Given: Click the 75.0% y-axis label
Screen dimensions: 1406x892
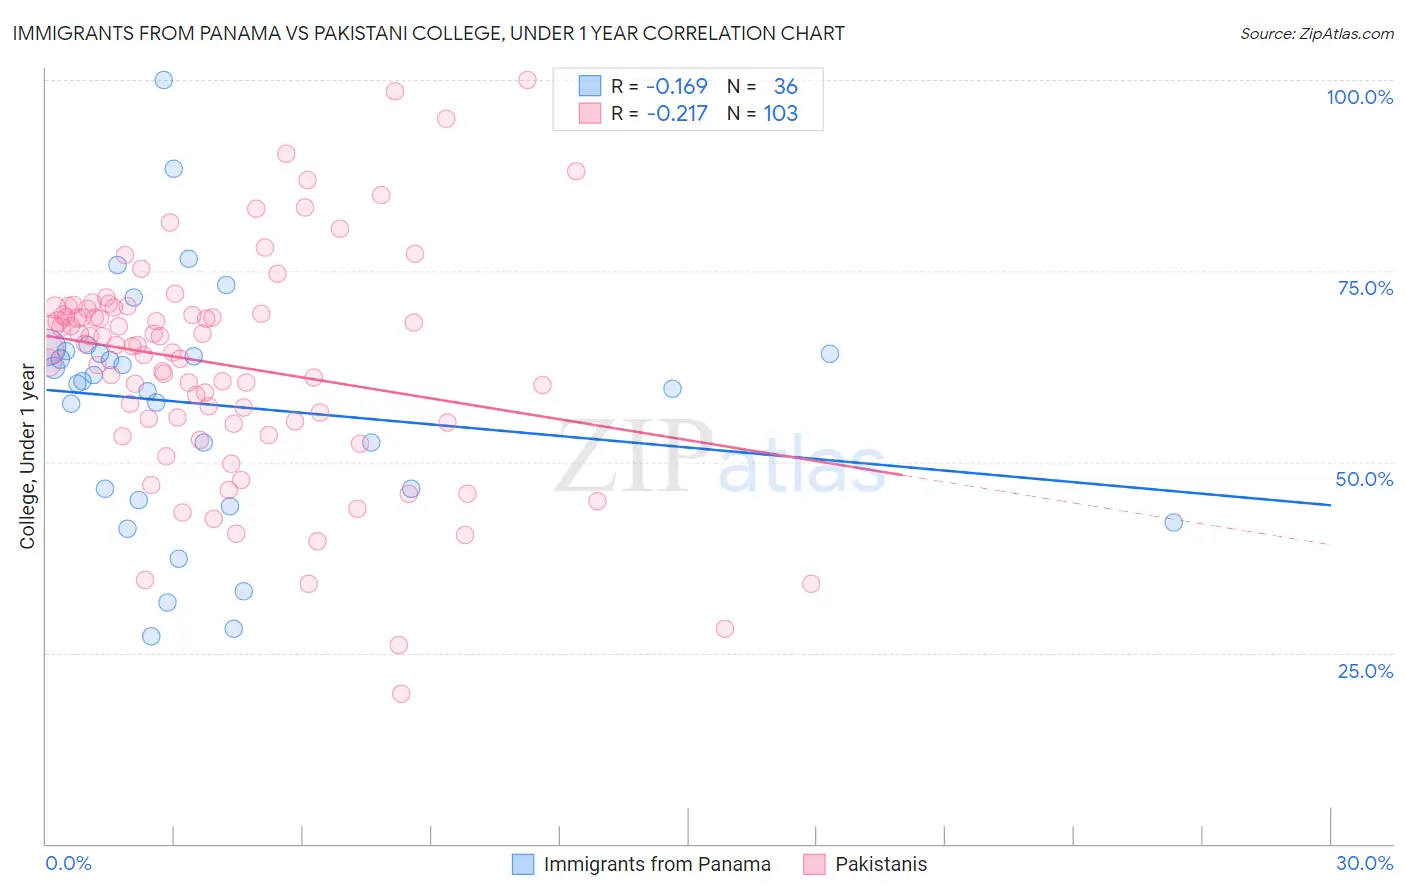Looking at the screenshot, I should click(1365, 288).
